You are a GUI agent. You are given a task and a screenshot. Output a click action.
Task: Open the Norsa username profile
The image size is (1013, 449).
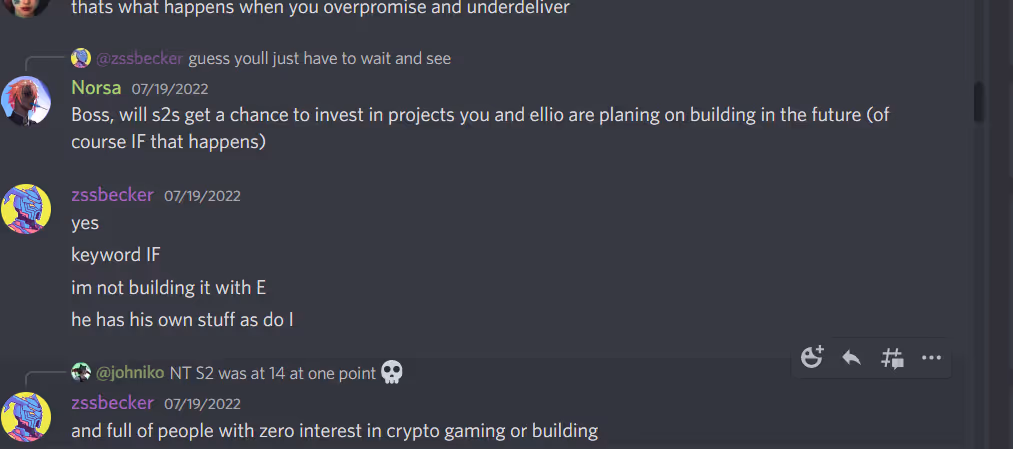(x=96, y=87)
